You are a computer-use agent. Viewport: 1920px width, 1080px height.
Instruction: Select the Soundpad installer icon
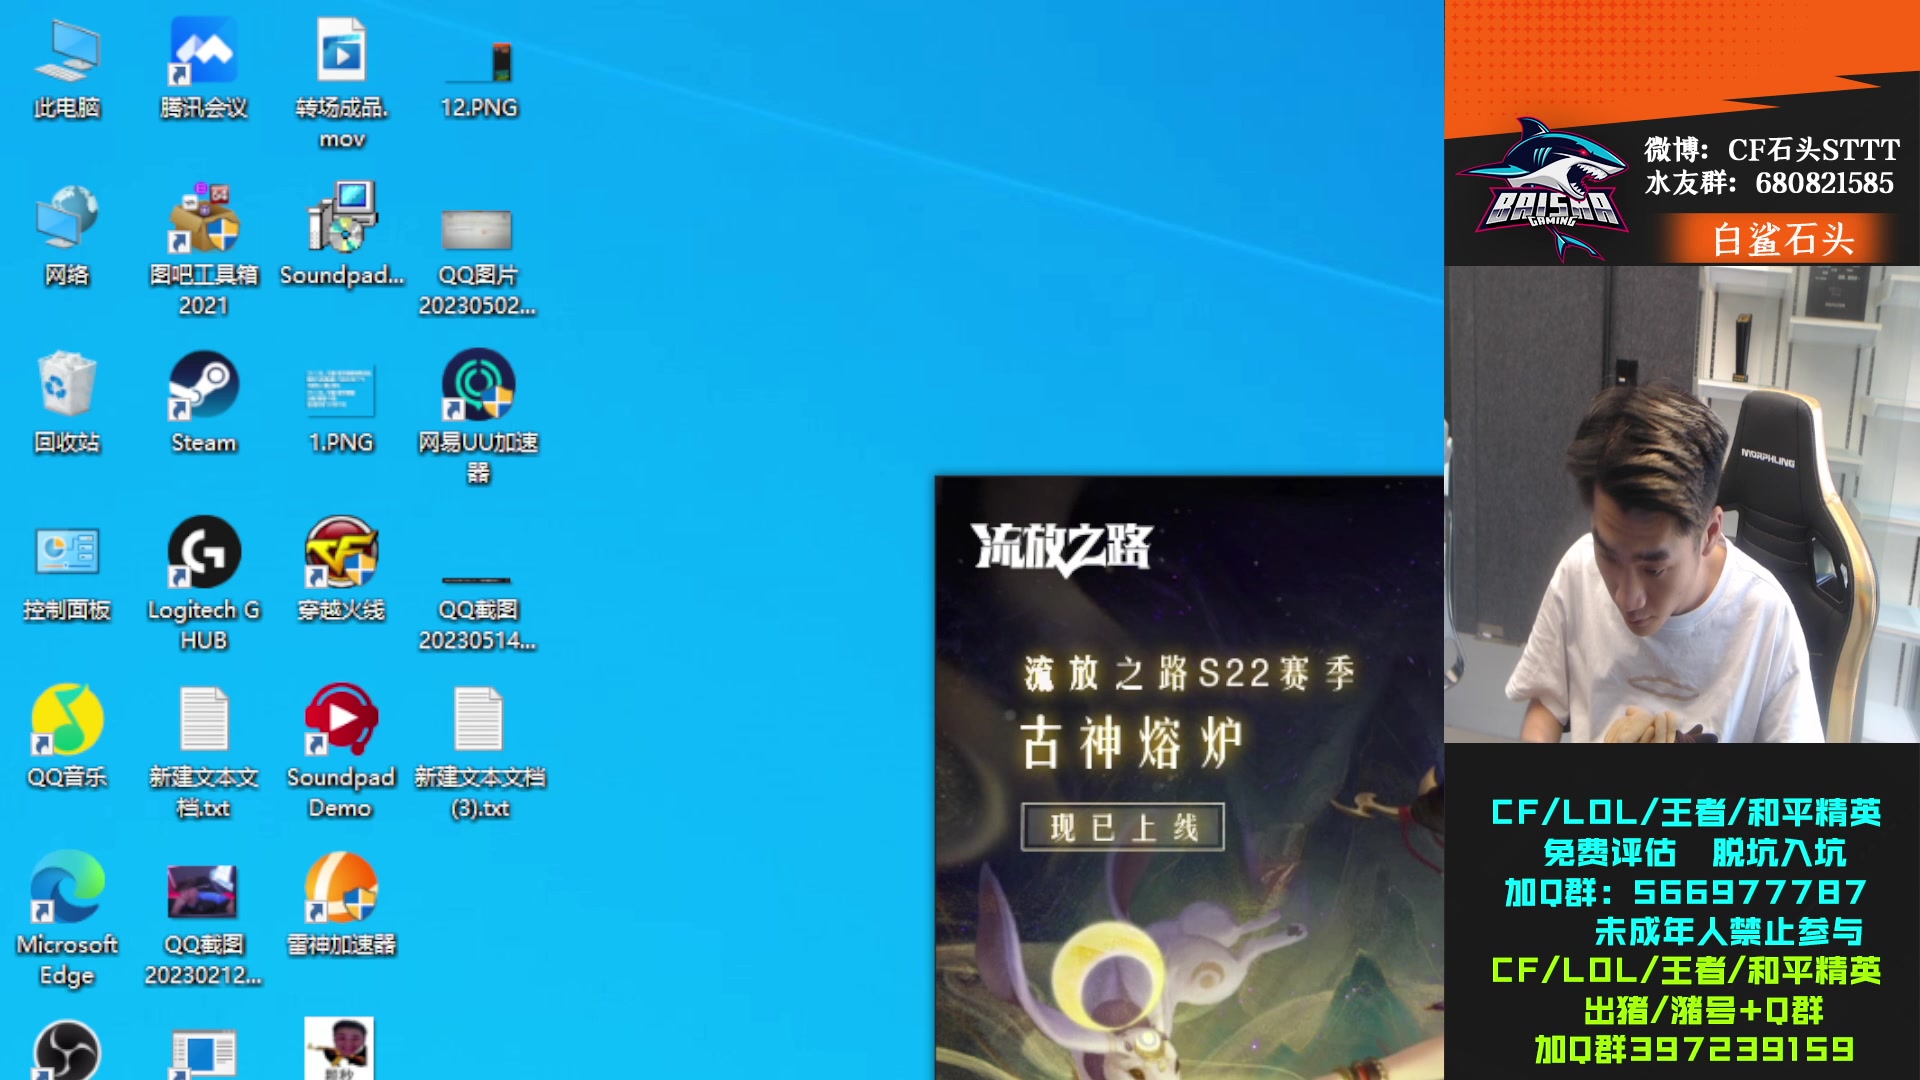coord(341,236)
